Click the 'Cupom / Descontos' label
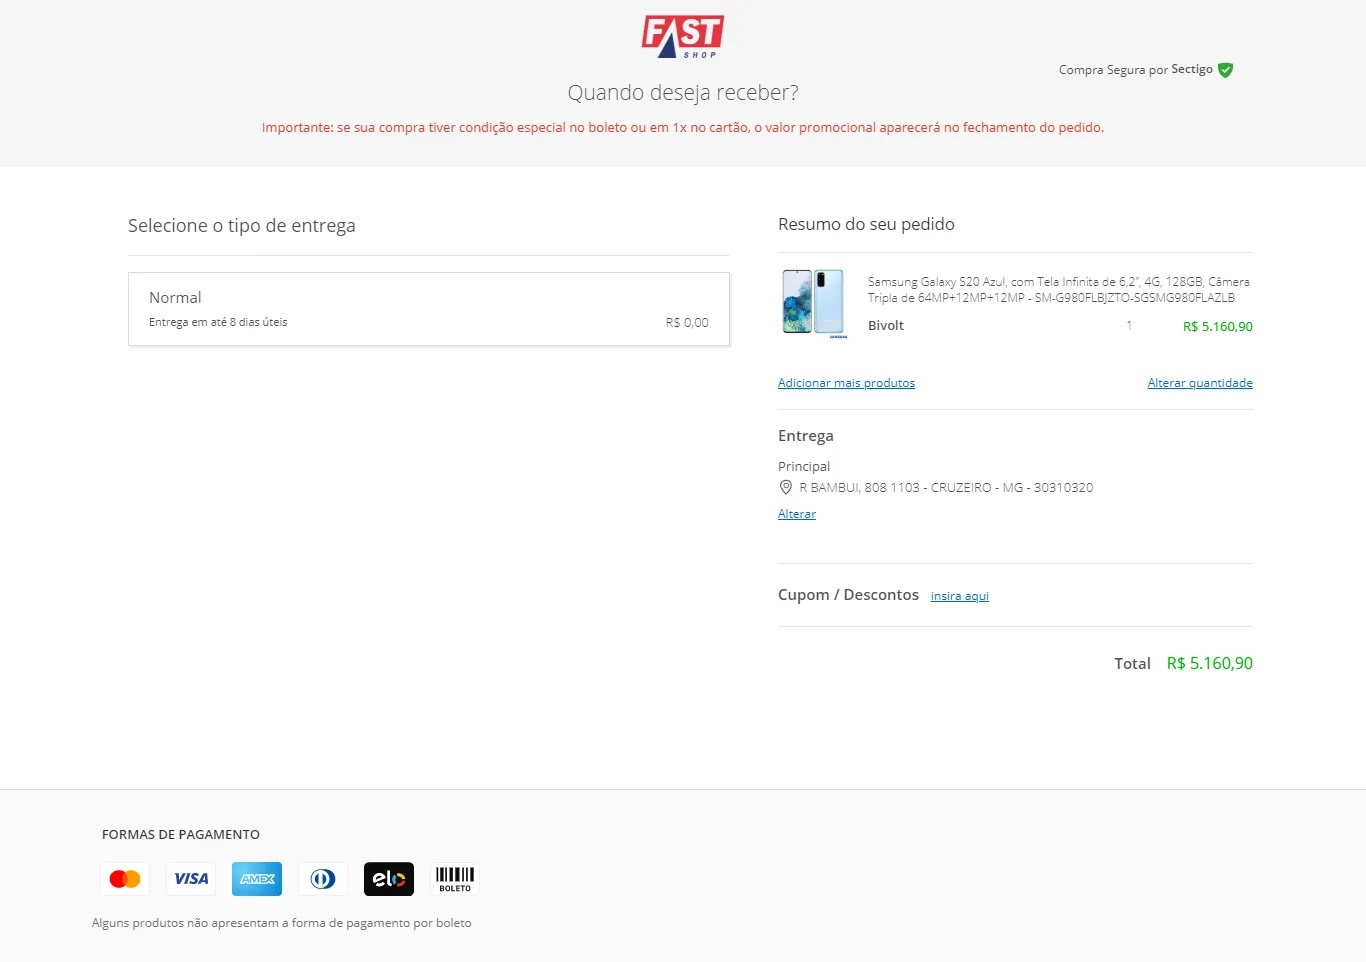Viewport: 1366px width, 962px height. (x=848, y=595)
